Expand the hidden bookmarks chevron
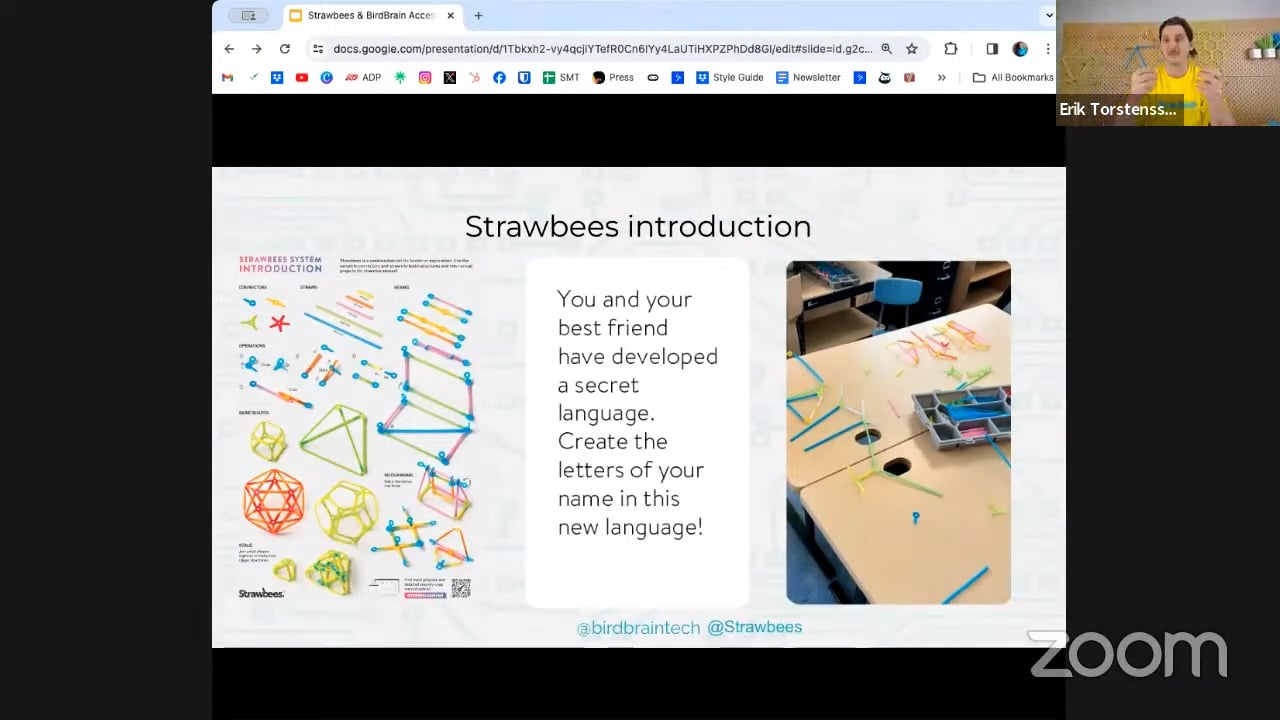Image resolution: width=1280 pixels, height=720 pixels. click(942, 77)
